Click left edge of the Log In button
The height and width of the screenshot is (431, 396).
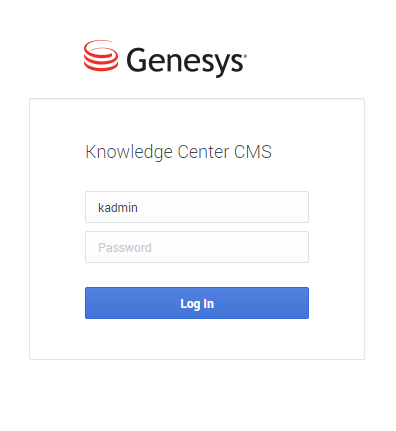coord(90,303)
